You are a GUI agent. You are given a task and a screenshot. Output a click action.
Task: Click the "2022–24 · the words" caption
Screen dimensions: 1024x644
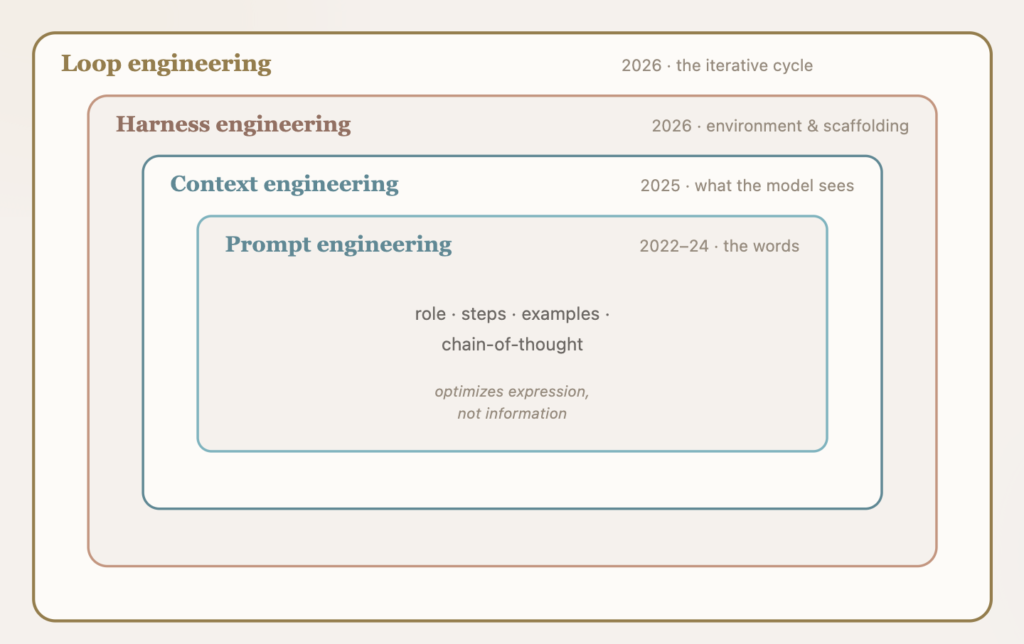(x=719, y=246)
